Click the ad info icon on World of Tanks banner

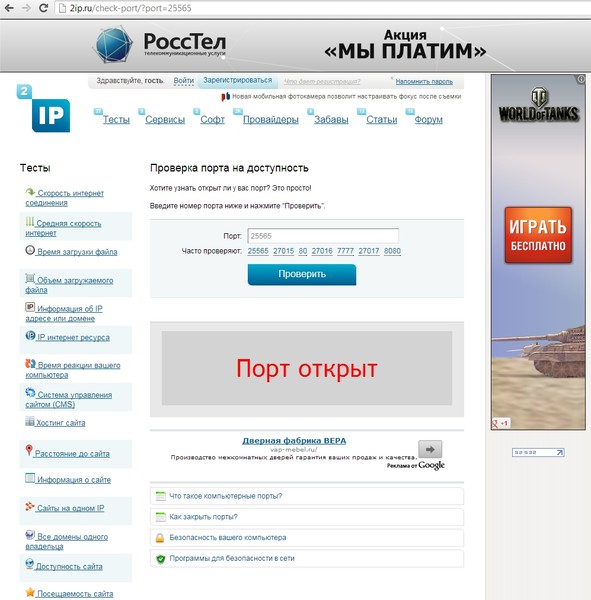(x=581, y=79)
